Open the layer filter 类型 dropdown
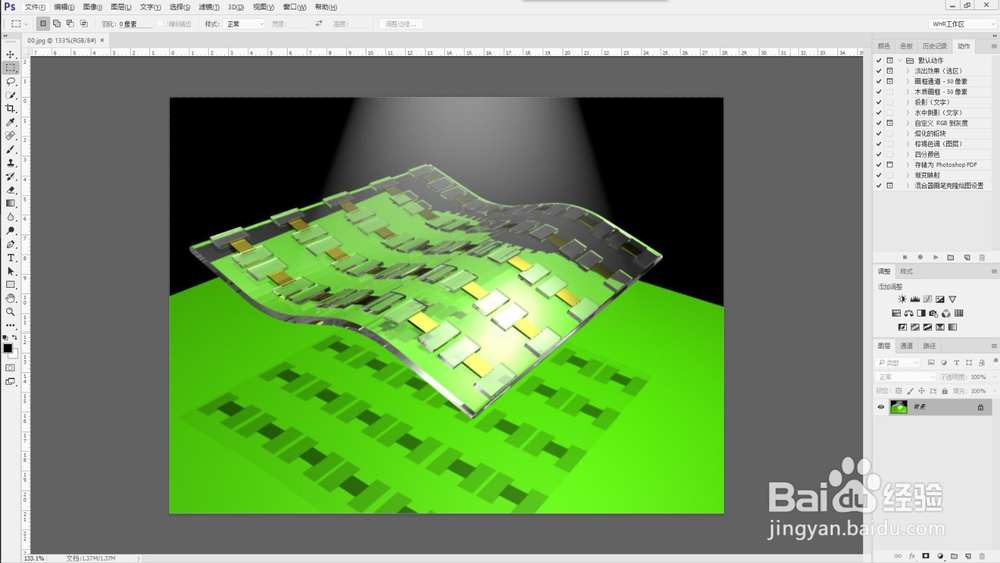This screenshot has height=563, width=1000. tap(898, 362)
